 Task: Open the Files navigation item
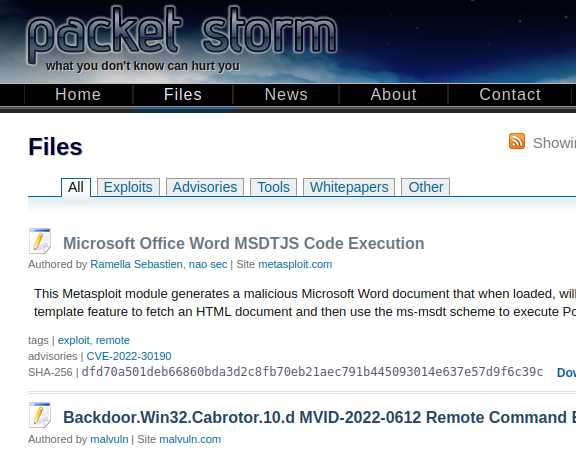(x=183, y=94)
